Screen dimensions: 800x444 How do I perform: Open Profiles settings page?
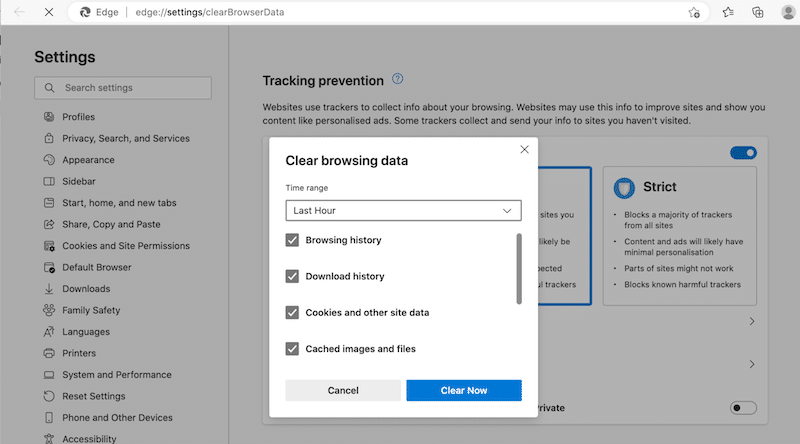tap(79, 117)
